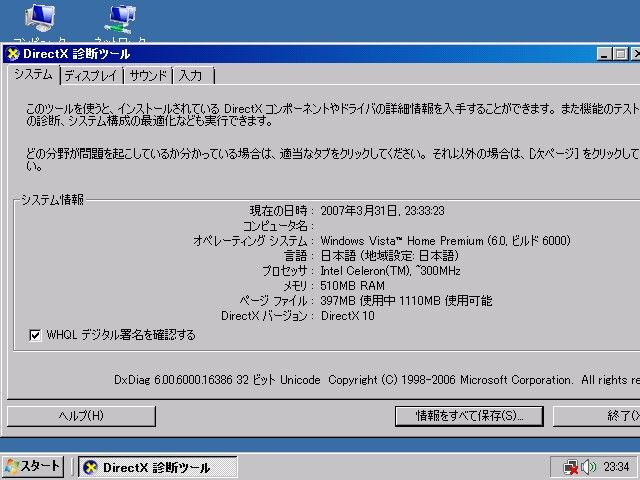This screenshot has width=640, height=480.
Task: Select the Network desktop icon
Action: tap(120, 18)
